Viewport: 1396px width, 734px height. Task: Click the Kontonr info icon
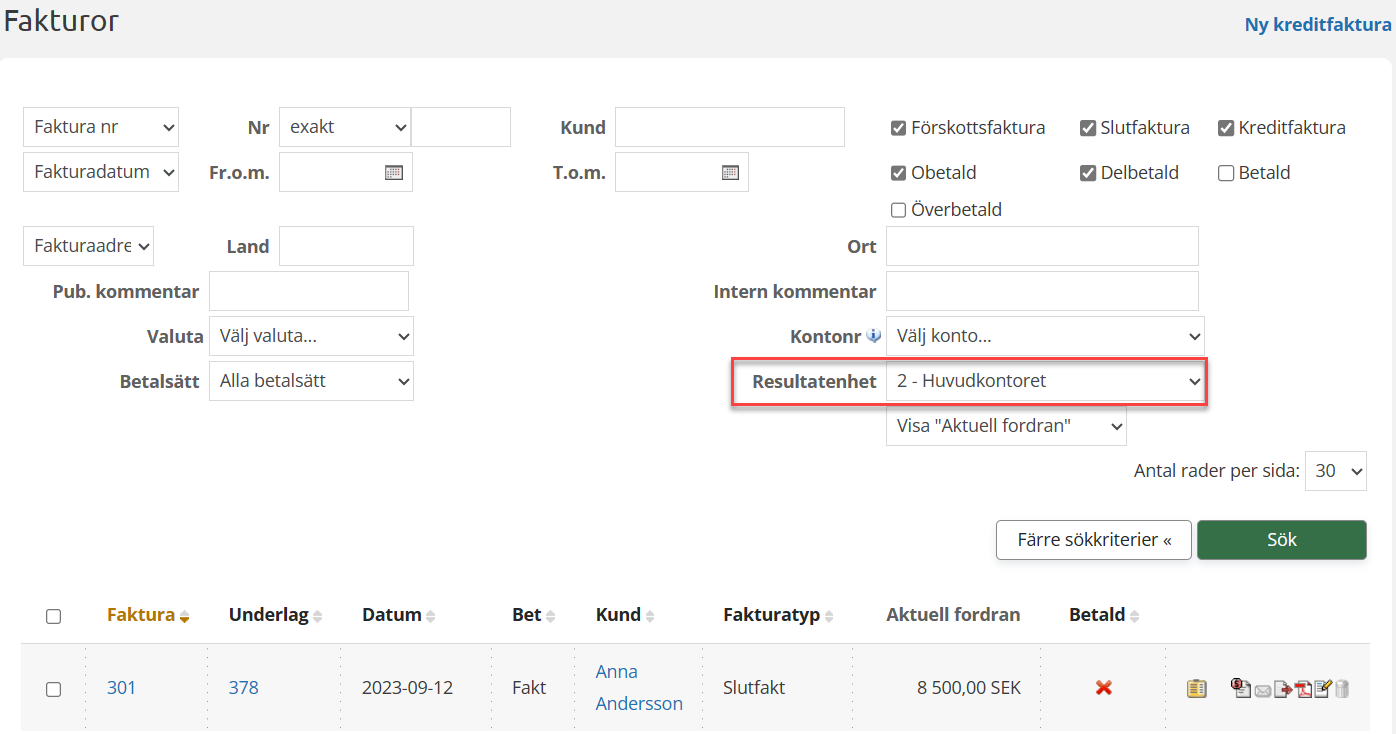pyautogui.click(x=873, y=336)
